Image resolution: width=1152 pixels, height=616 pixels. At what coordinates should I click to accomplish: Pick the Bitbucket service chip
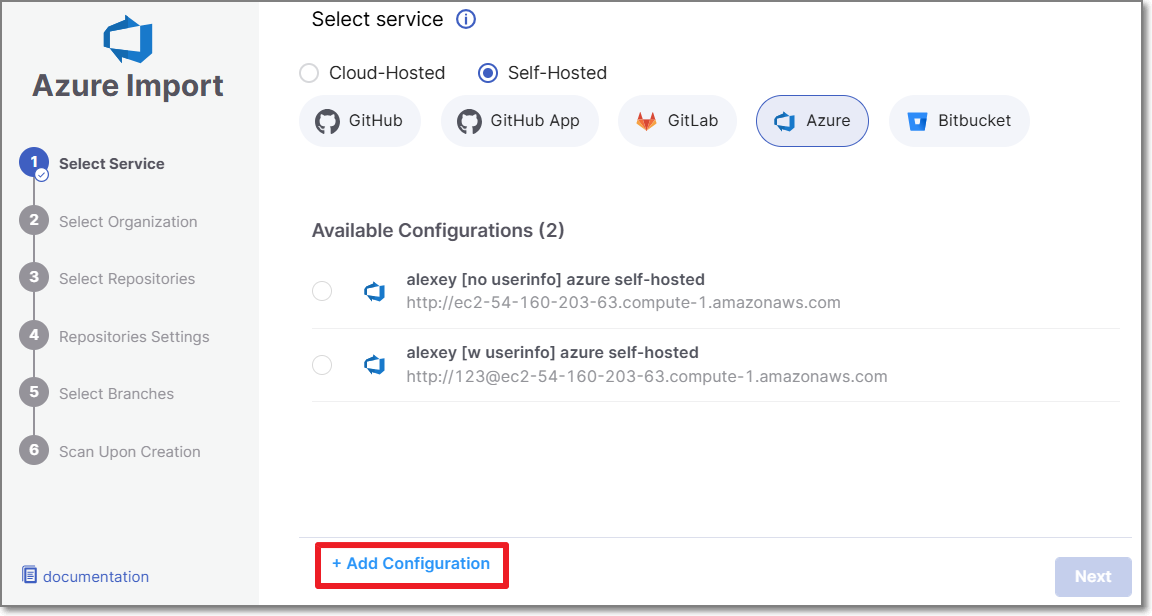(x=959, y=121)
